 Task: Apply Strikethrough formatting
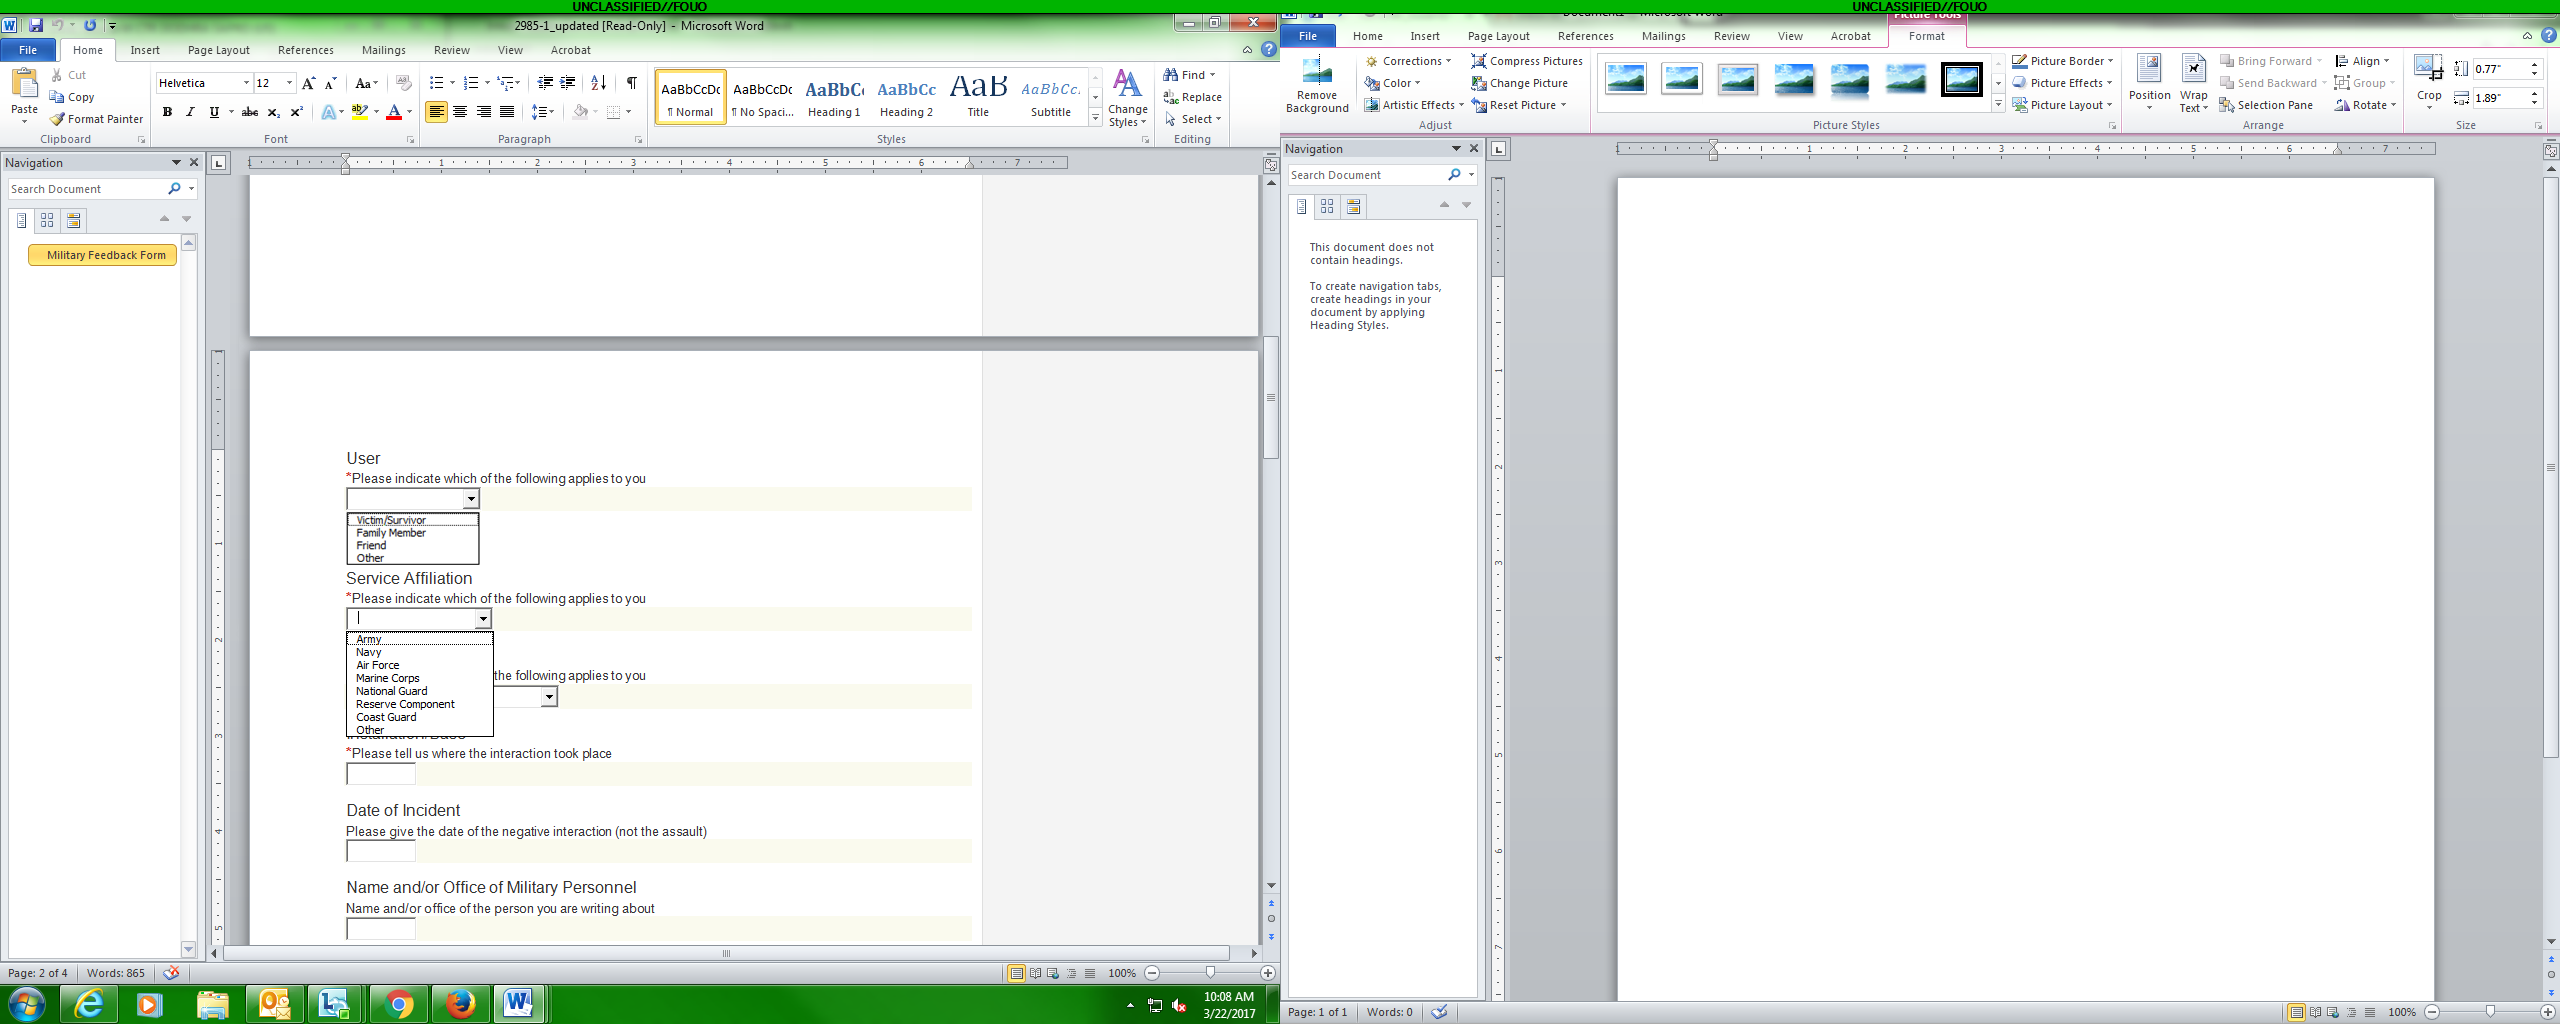point(250,112)
